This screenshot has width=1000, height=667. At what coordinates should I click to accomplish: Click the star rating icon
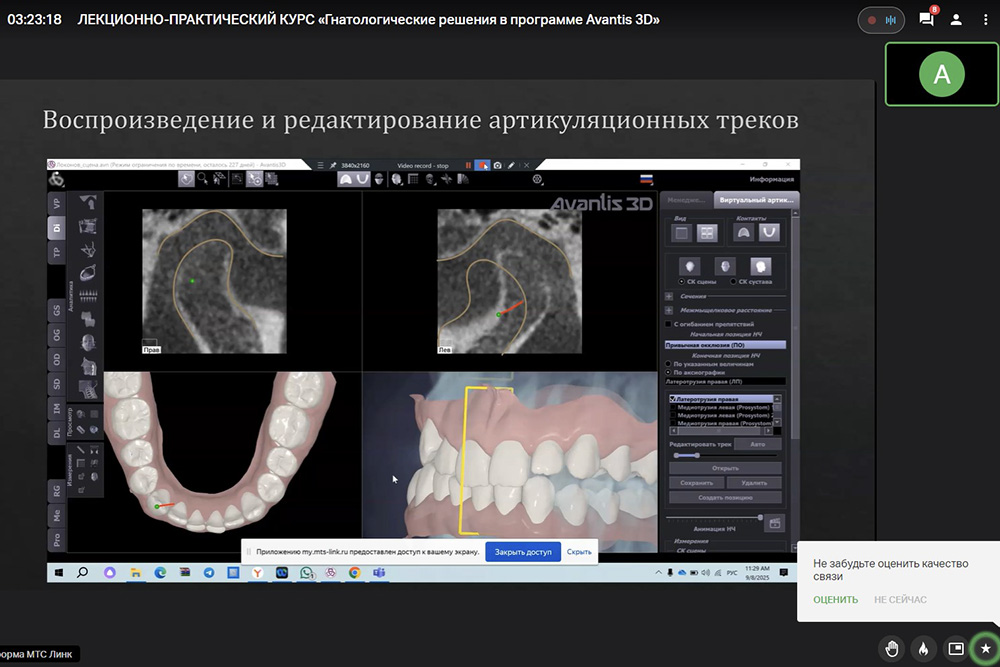986,649
